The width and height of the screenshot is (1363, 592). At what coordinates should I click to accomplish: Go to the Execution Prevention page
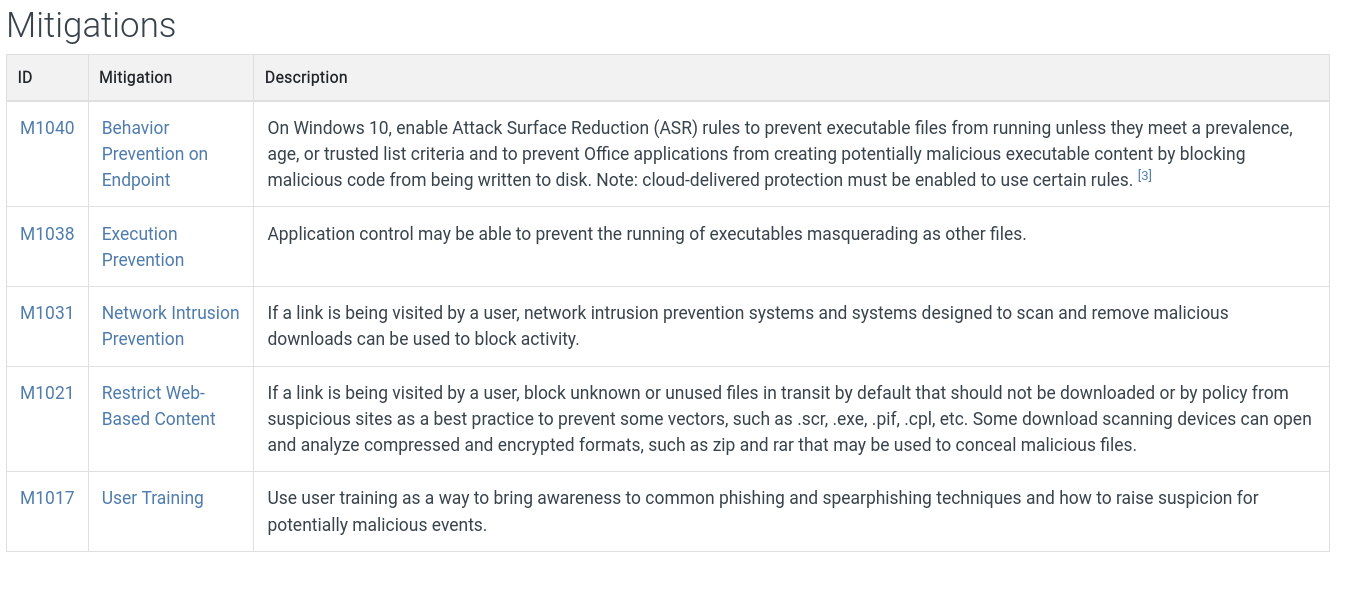coord(142,247)
